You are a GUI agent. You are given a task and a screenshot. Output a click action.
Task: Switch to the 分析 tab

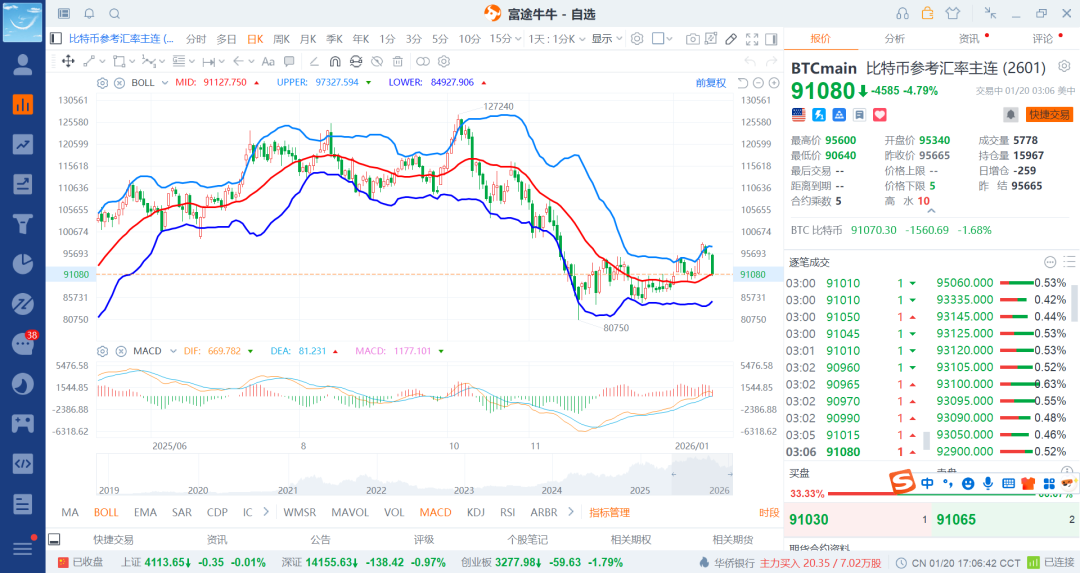[x=894, y=39]
